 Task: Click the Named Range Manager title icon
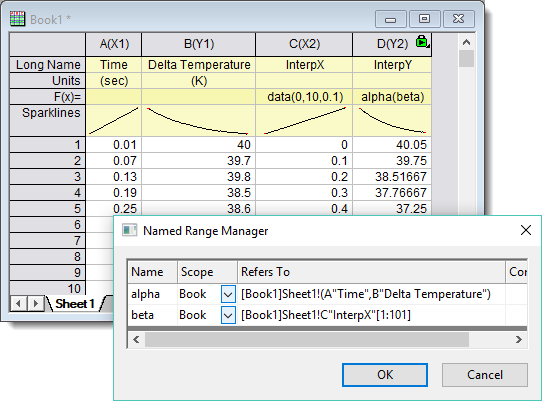130,230
